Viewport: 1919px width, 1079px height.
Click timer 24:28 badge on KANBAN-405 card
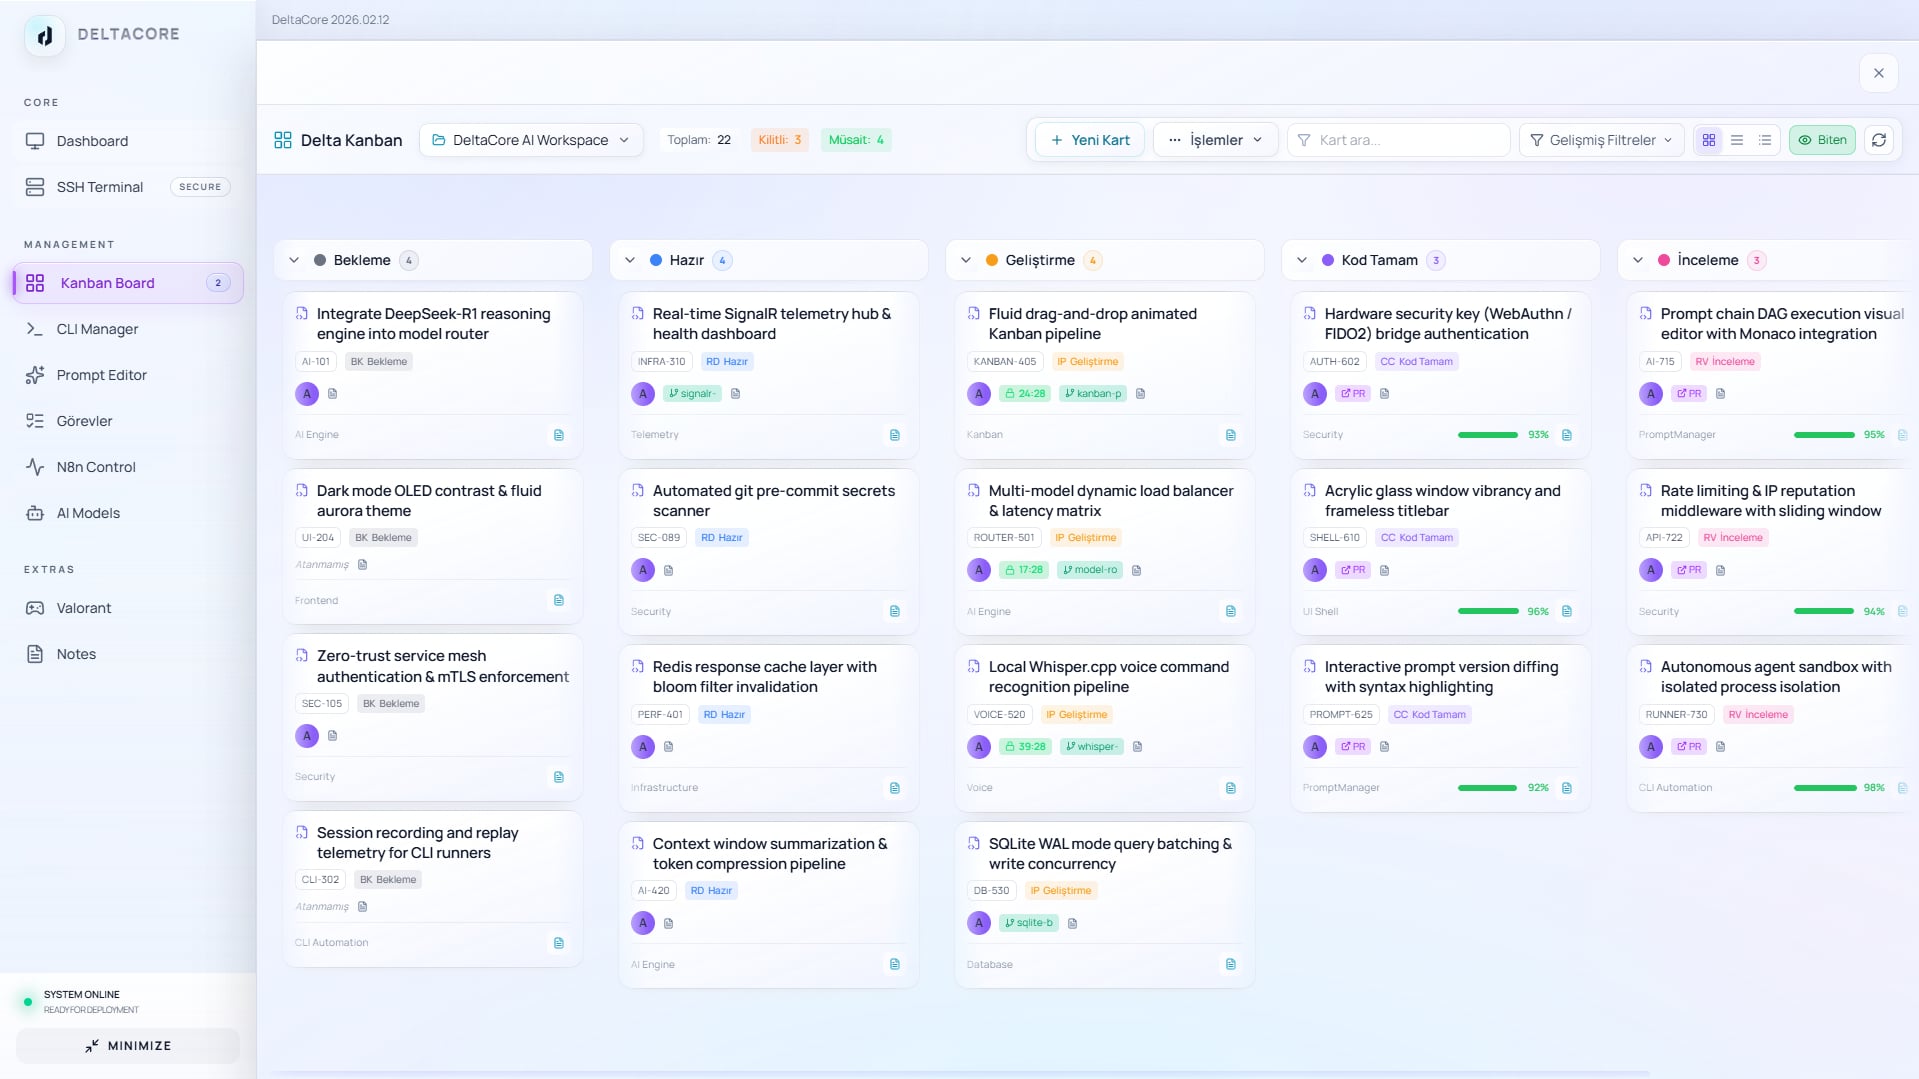point(1025,394)
